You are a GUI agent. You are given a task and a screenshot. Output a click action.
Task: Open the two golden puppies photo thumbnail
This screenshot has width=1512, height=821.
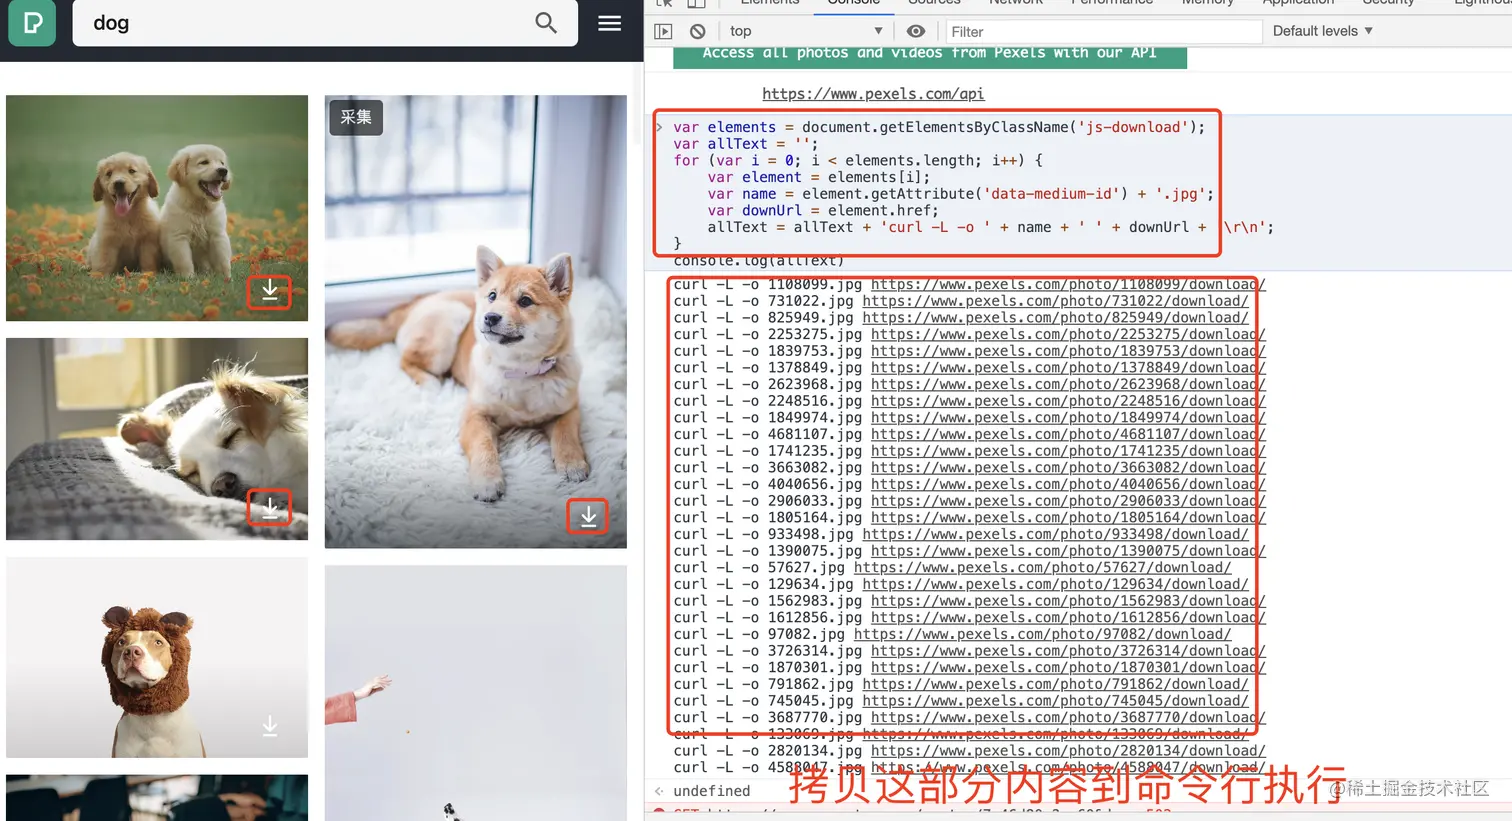point(157,208)
